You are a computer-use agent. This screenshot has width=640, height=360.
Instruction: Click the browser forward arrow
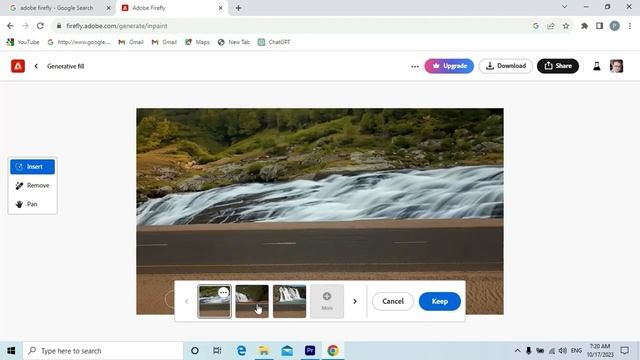click(x=25, y=26)
